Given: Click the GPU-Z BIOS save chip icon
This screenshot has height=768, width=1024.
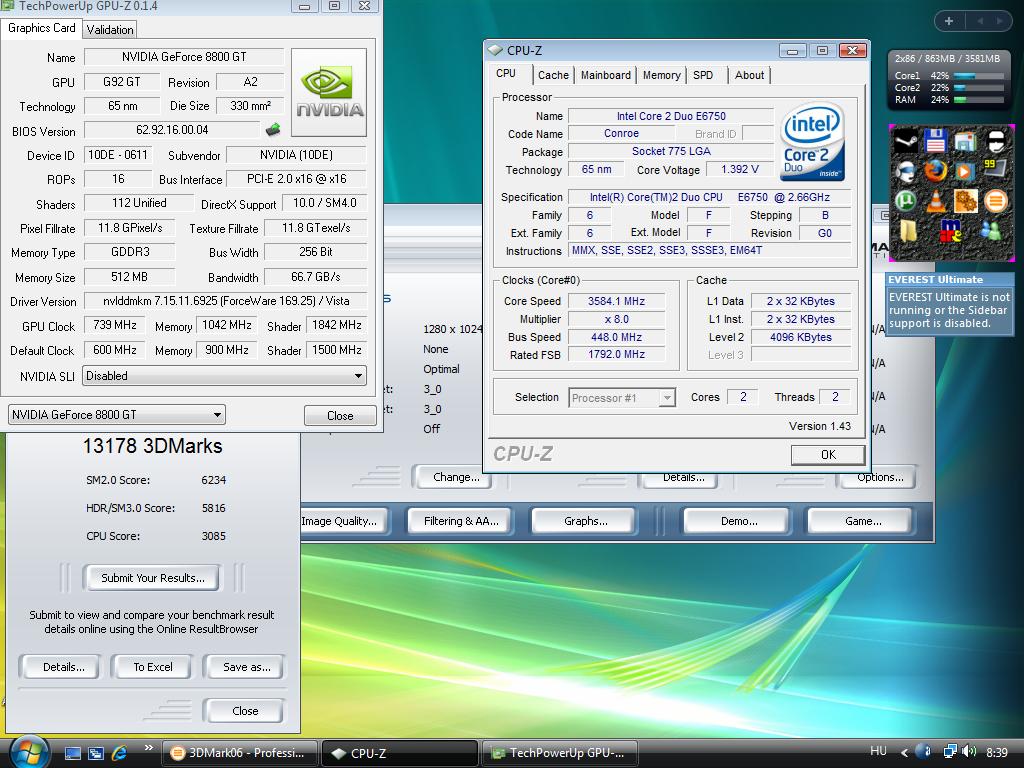Looking at the screenshot, I should (x=273, y=129).
